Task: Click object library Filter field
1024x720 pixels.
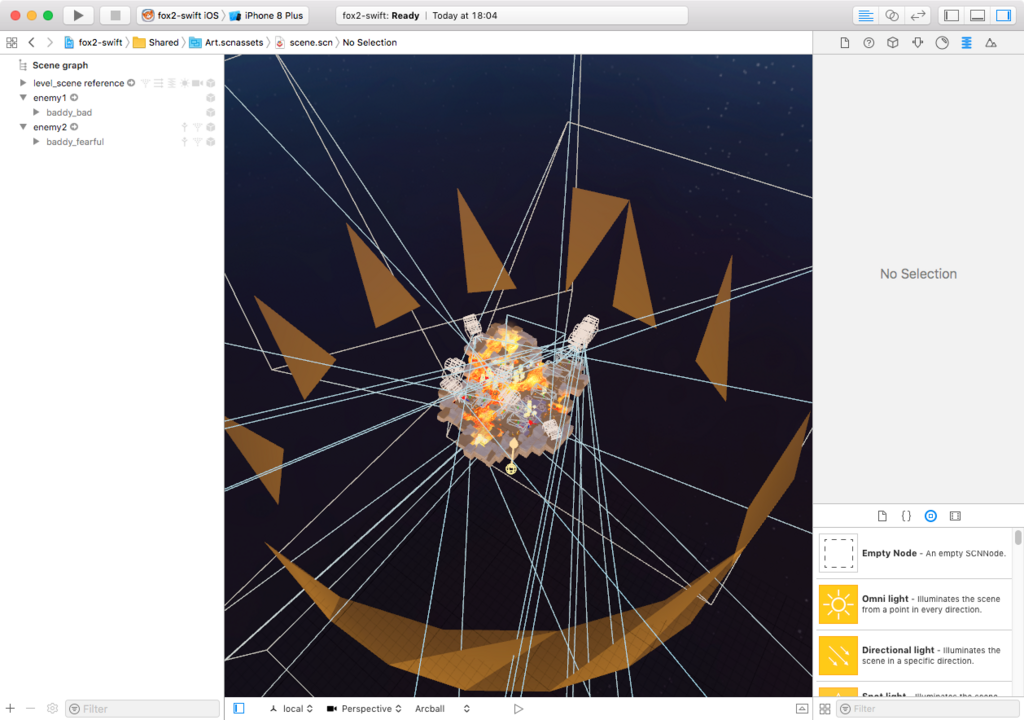Action: point(929,709)
